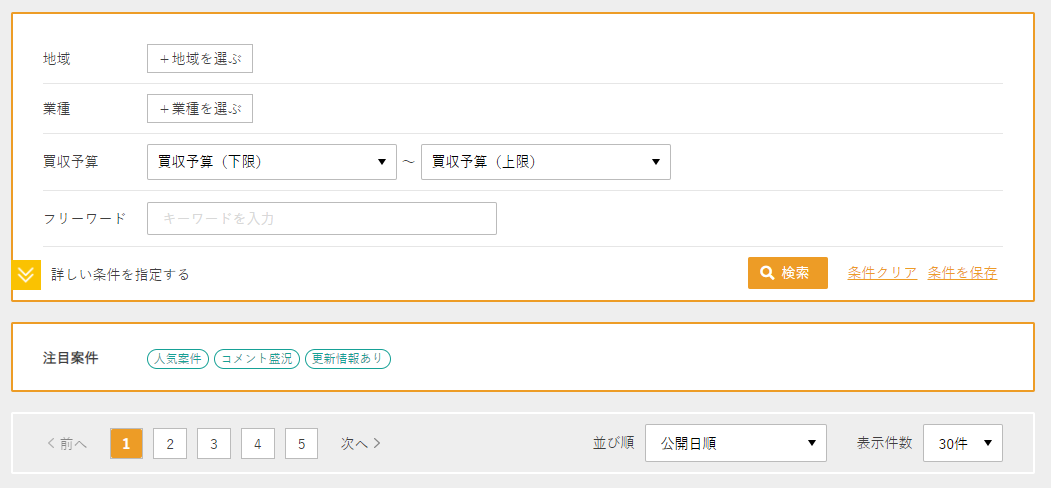The image size is (1051, 488).
Task: Jump to page 3
Action: tap(214, 444)
